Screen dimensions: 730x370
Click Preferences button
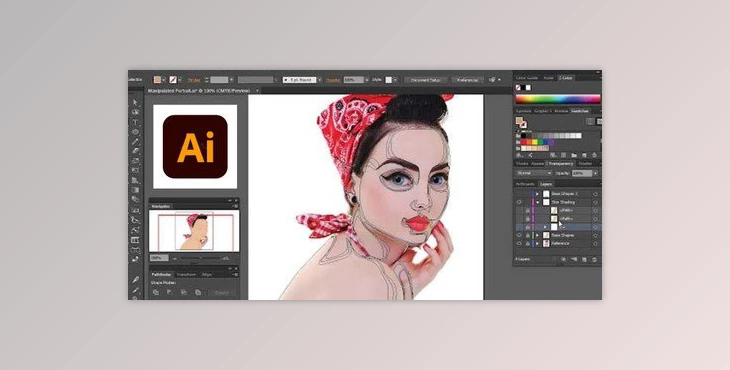click(x=467, y=80)
